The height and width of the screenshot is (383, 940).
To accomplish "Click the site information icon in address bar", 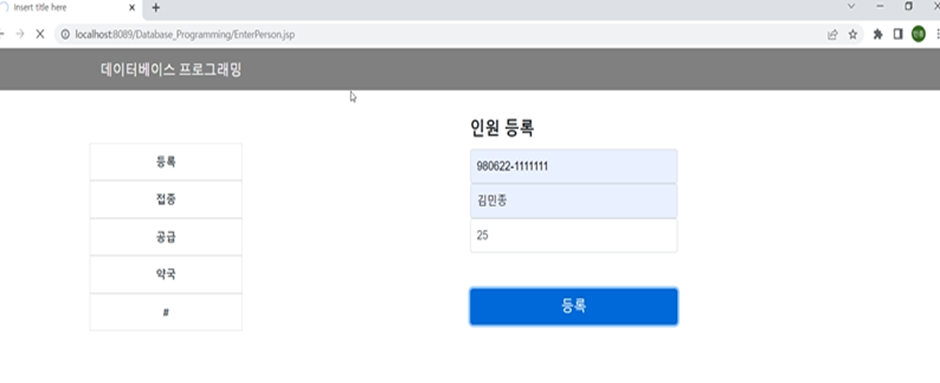I will (x=65, y=34).
